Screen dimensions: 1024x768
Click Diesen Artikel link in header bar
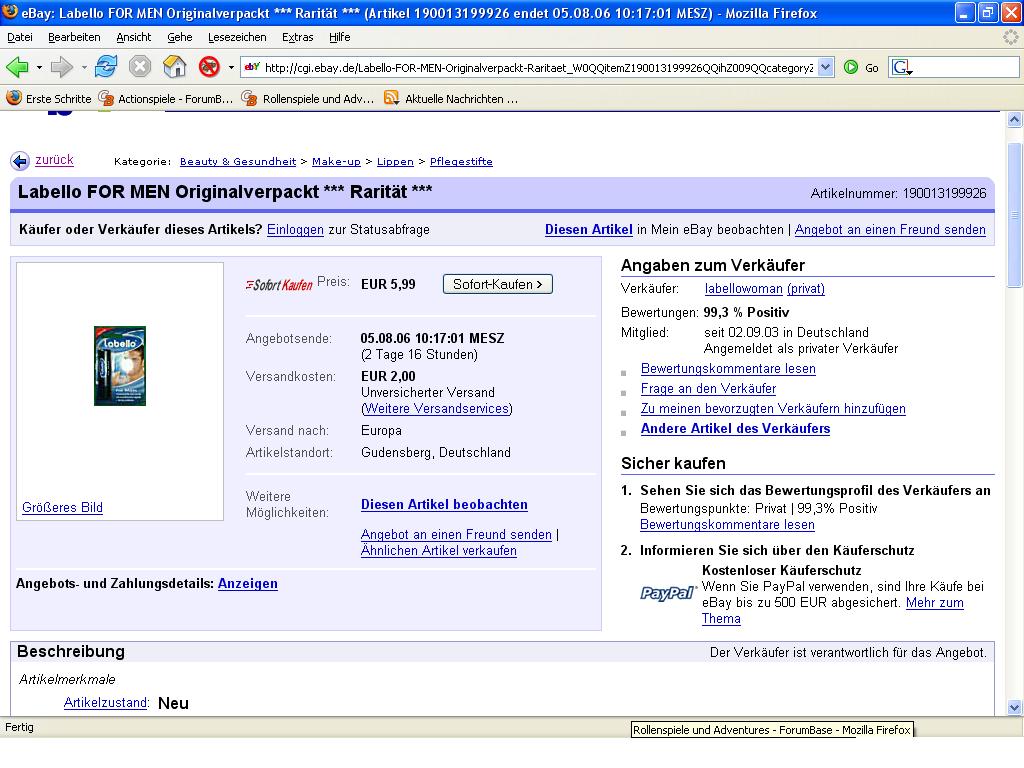point(589,230)
